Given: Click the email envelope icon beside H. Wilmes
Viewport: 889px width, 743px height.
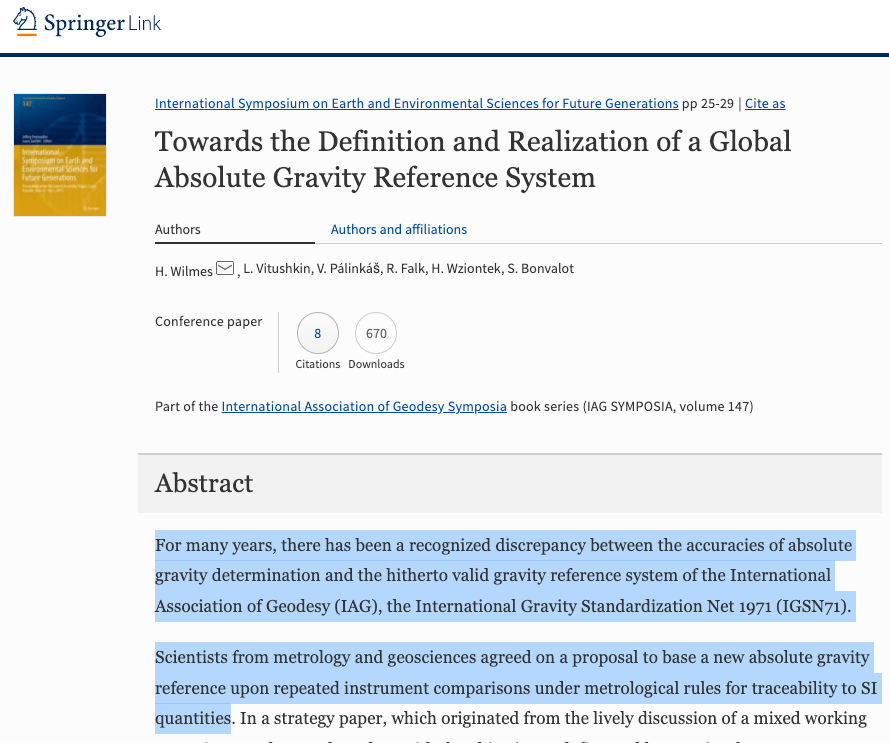Looking at the screenshot, I should (x=225, y=268).
